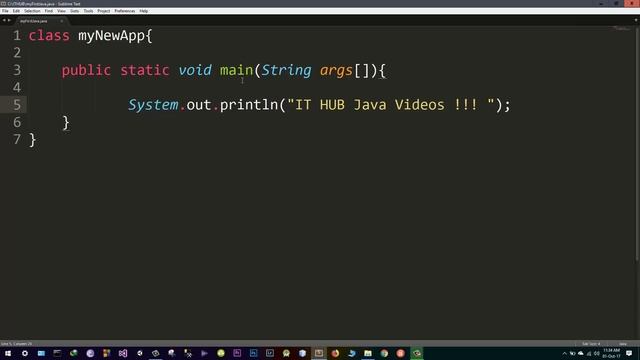Open the Lightroom Lr taskbar icon
The image size is (640, 360).
269,353
